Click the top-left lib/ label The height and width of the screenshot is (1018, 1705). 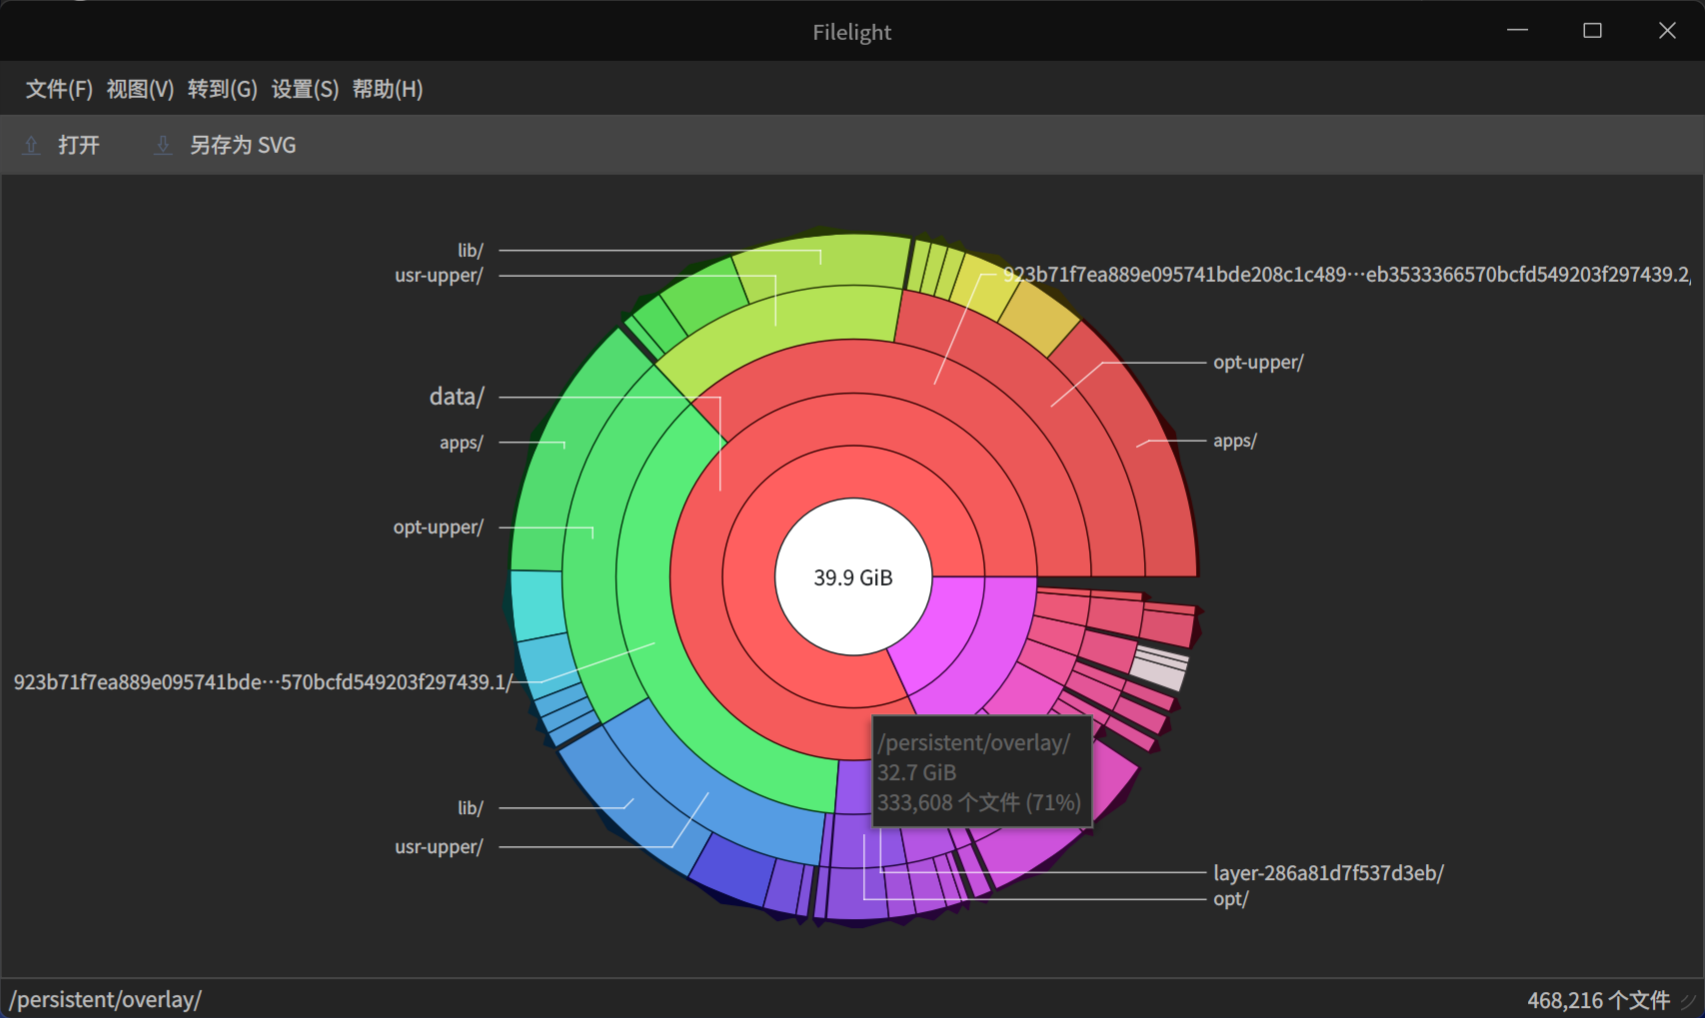[x=470, y=250]
